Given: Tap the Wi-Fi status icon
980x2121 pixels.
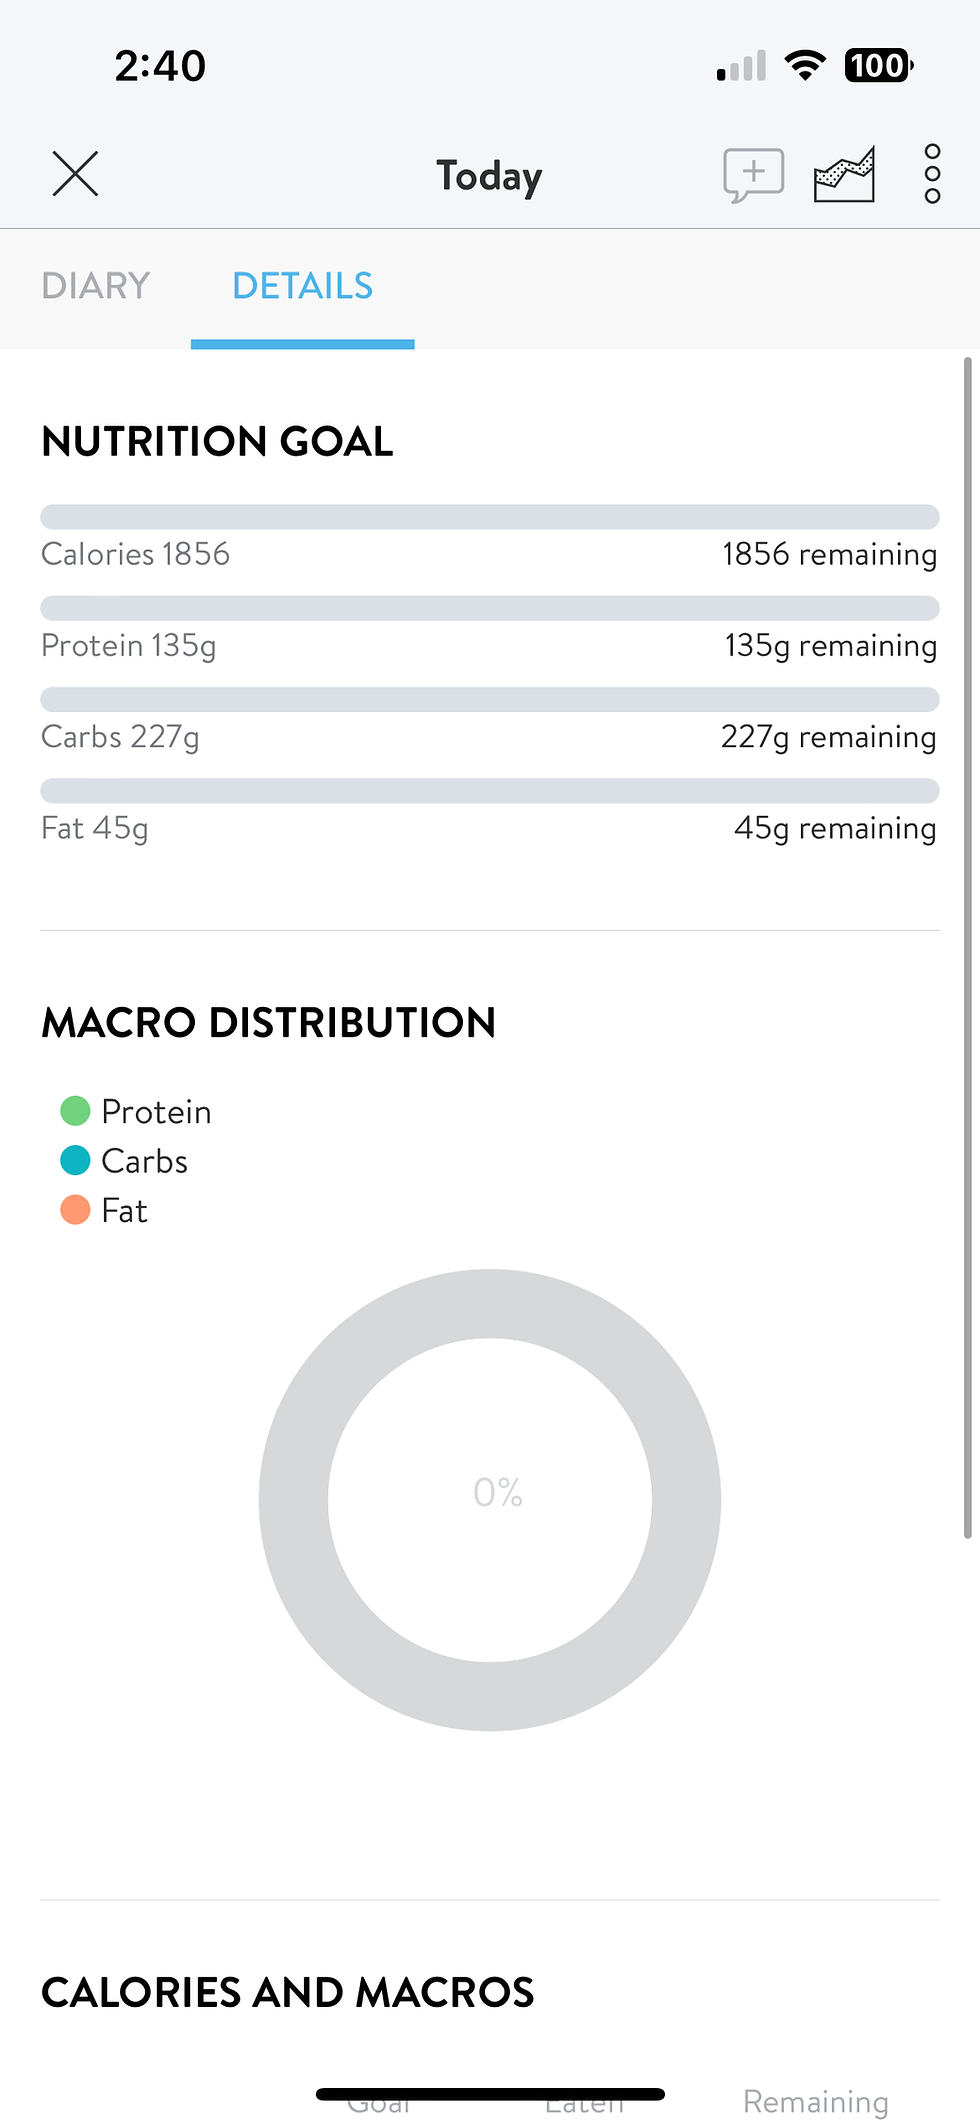Looking at the screenshot, I should click(x=804, y=66).
